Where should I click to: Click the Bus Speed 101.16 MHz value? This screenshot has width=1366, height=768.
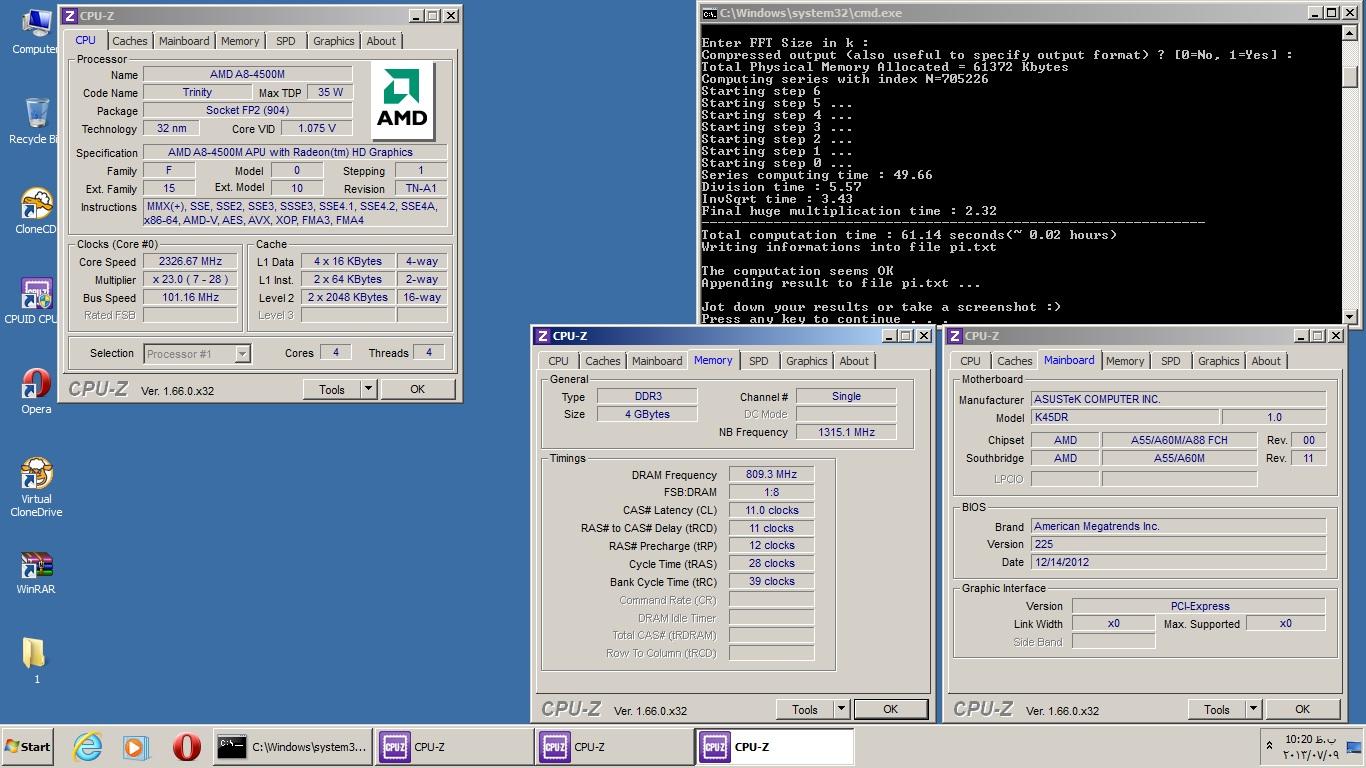pos(190,297)
